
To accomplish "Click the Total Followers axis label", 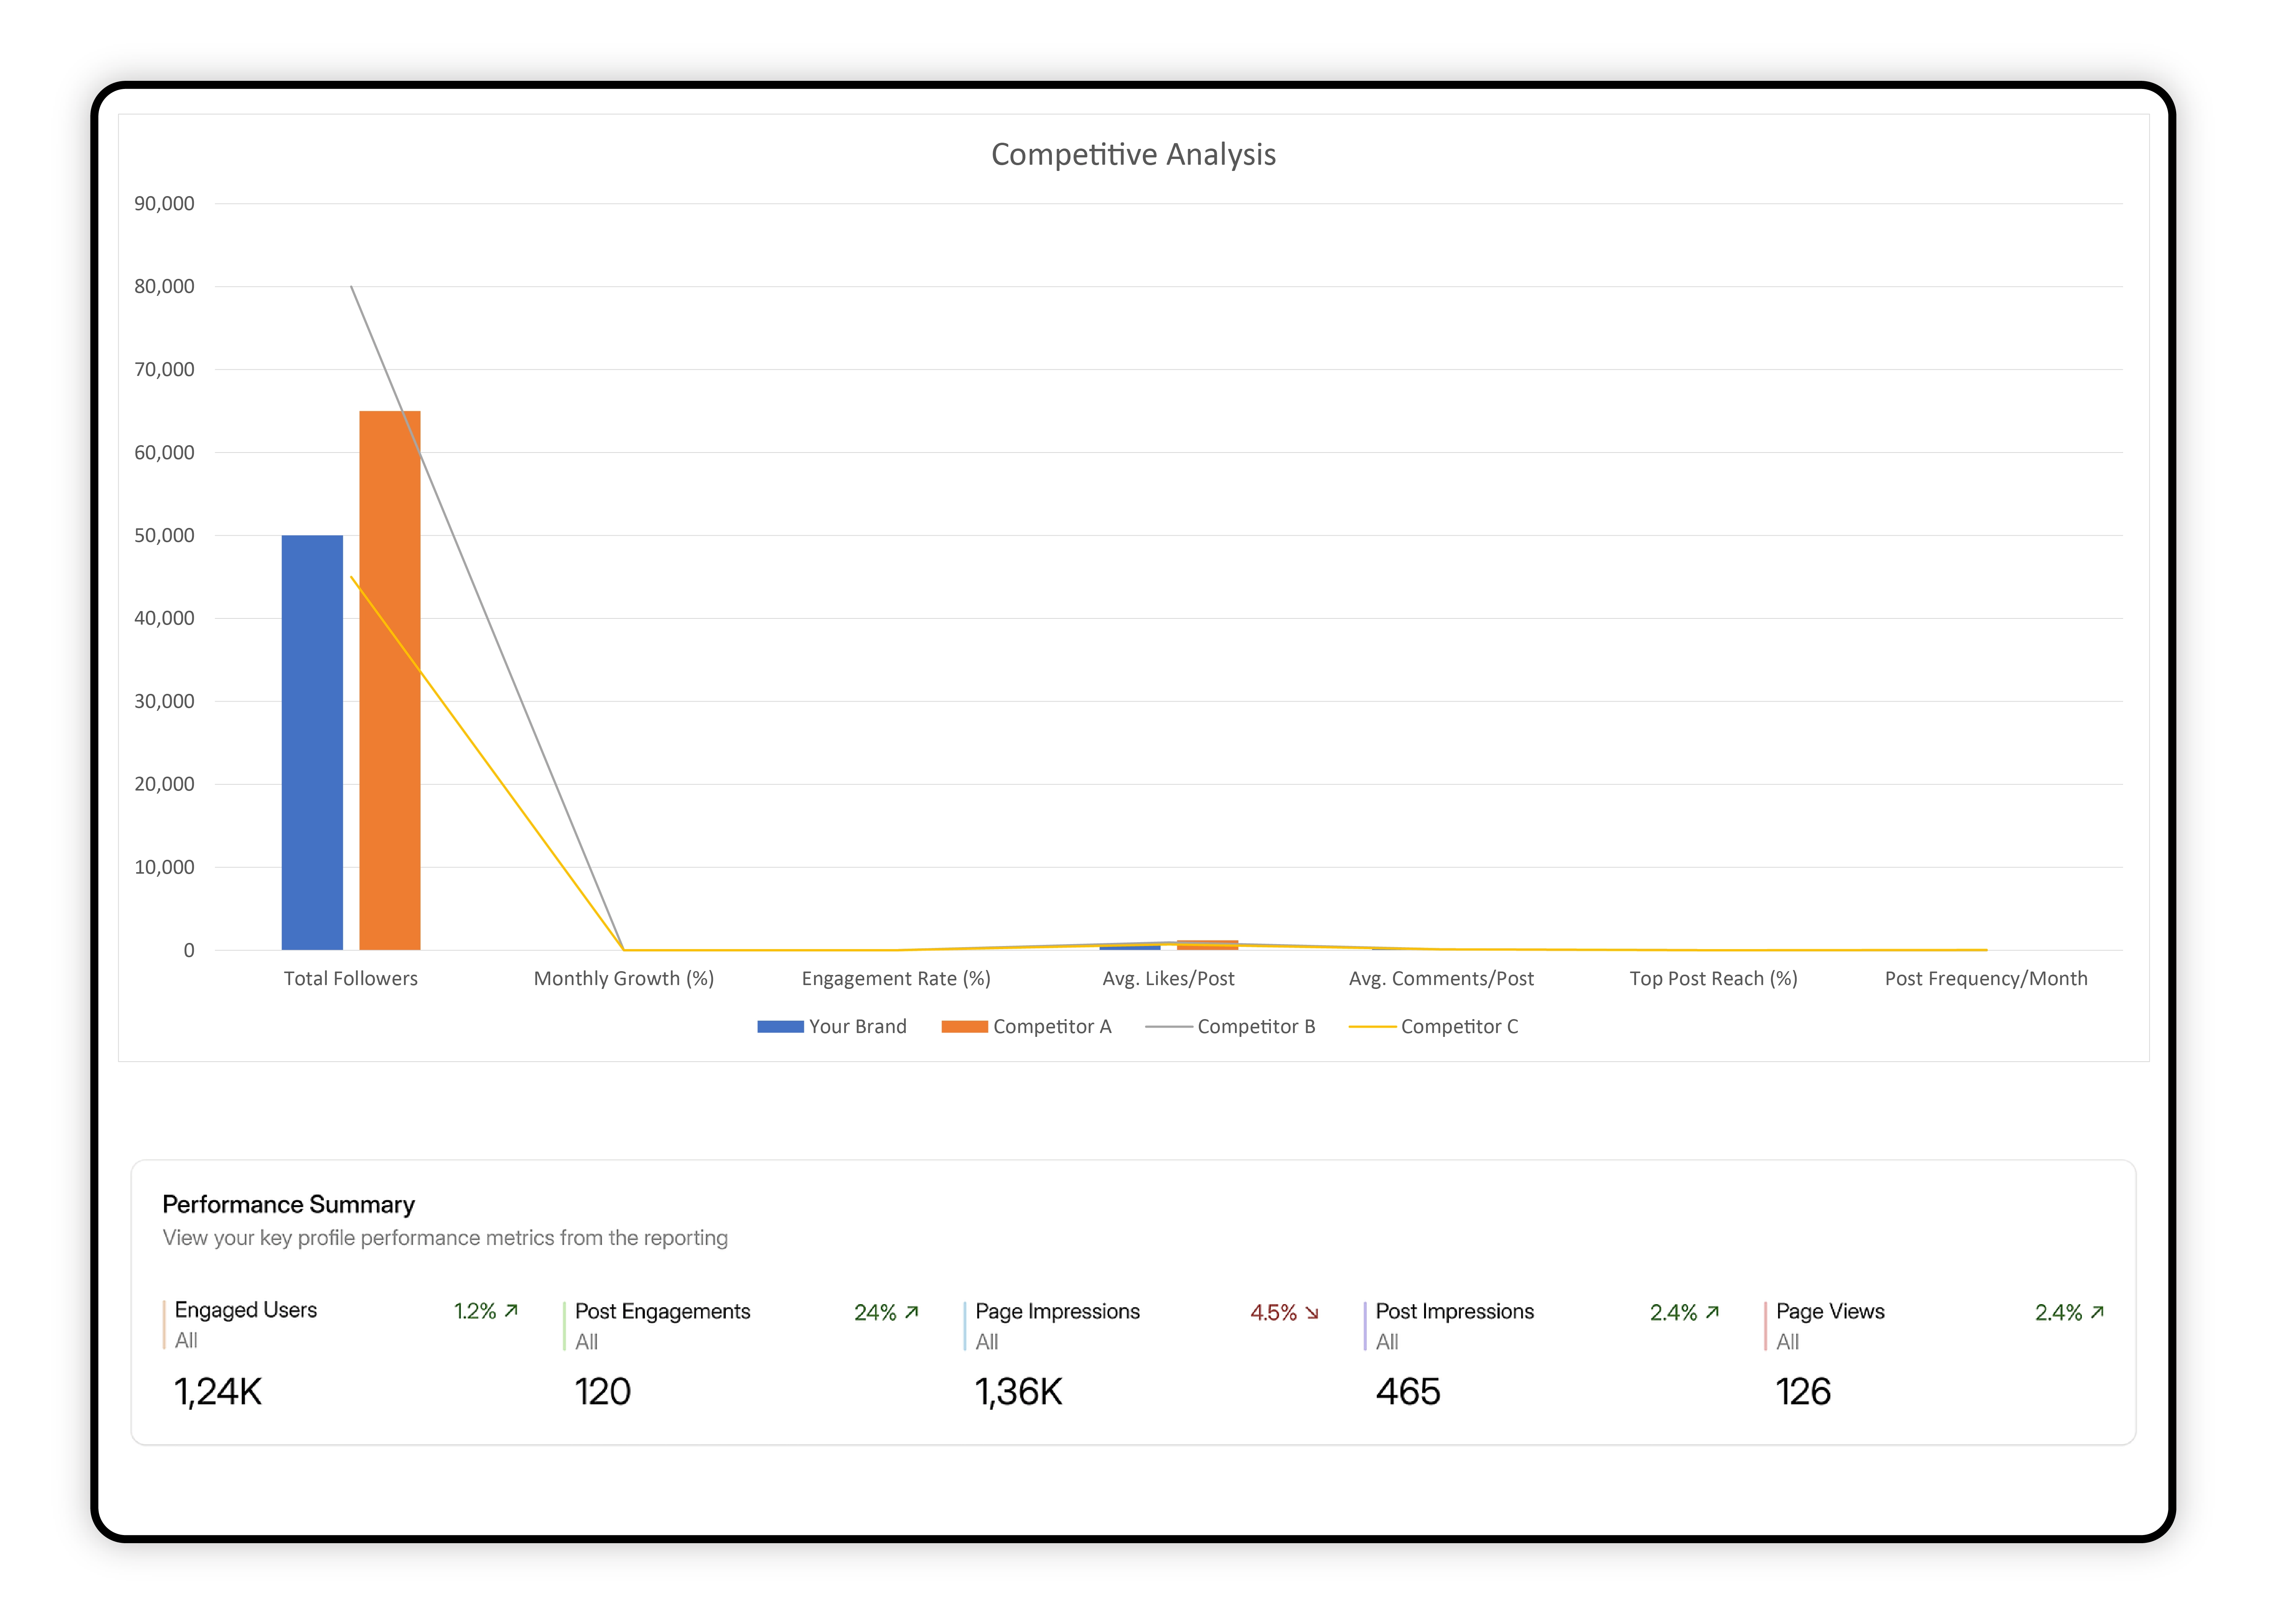I will 351,979.
